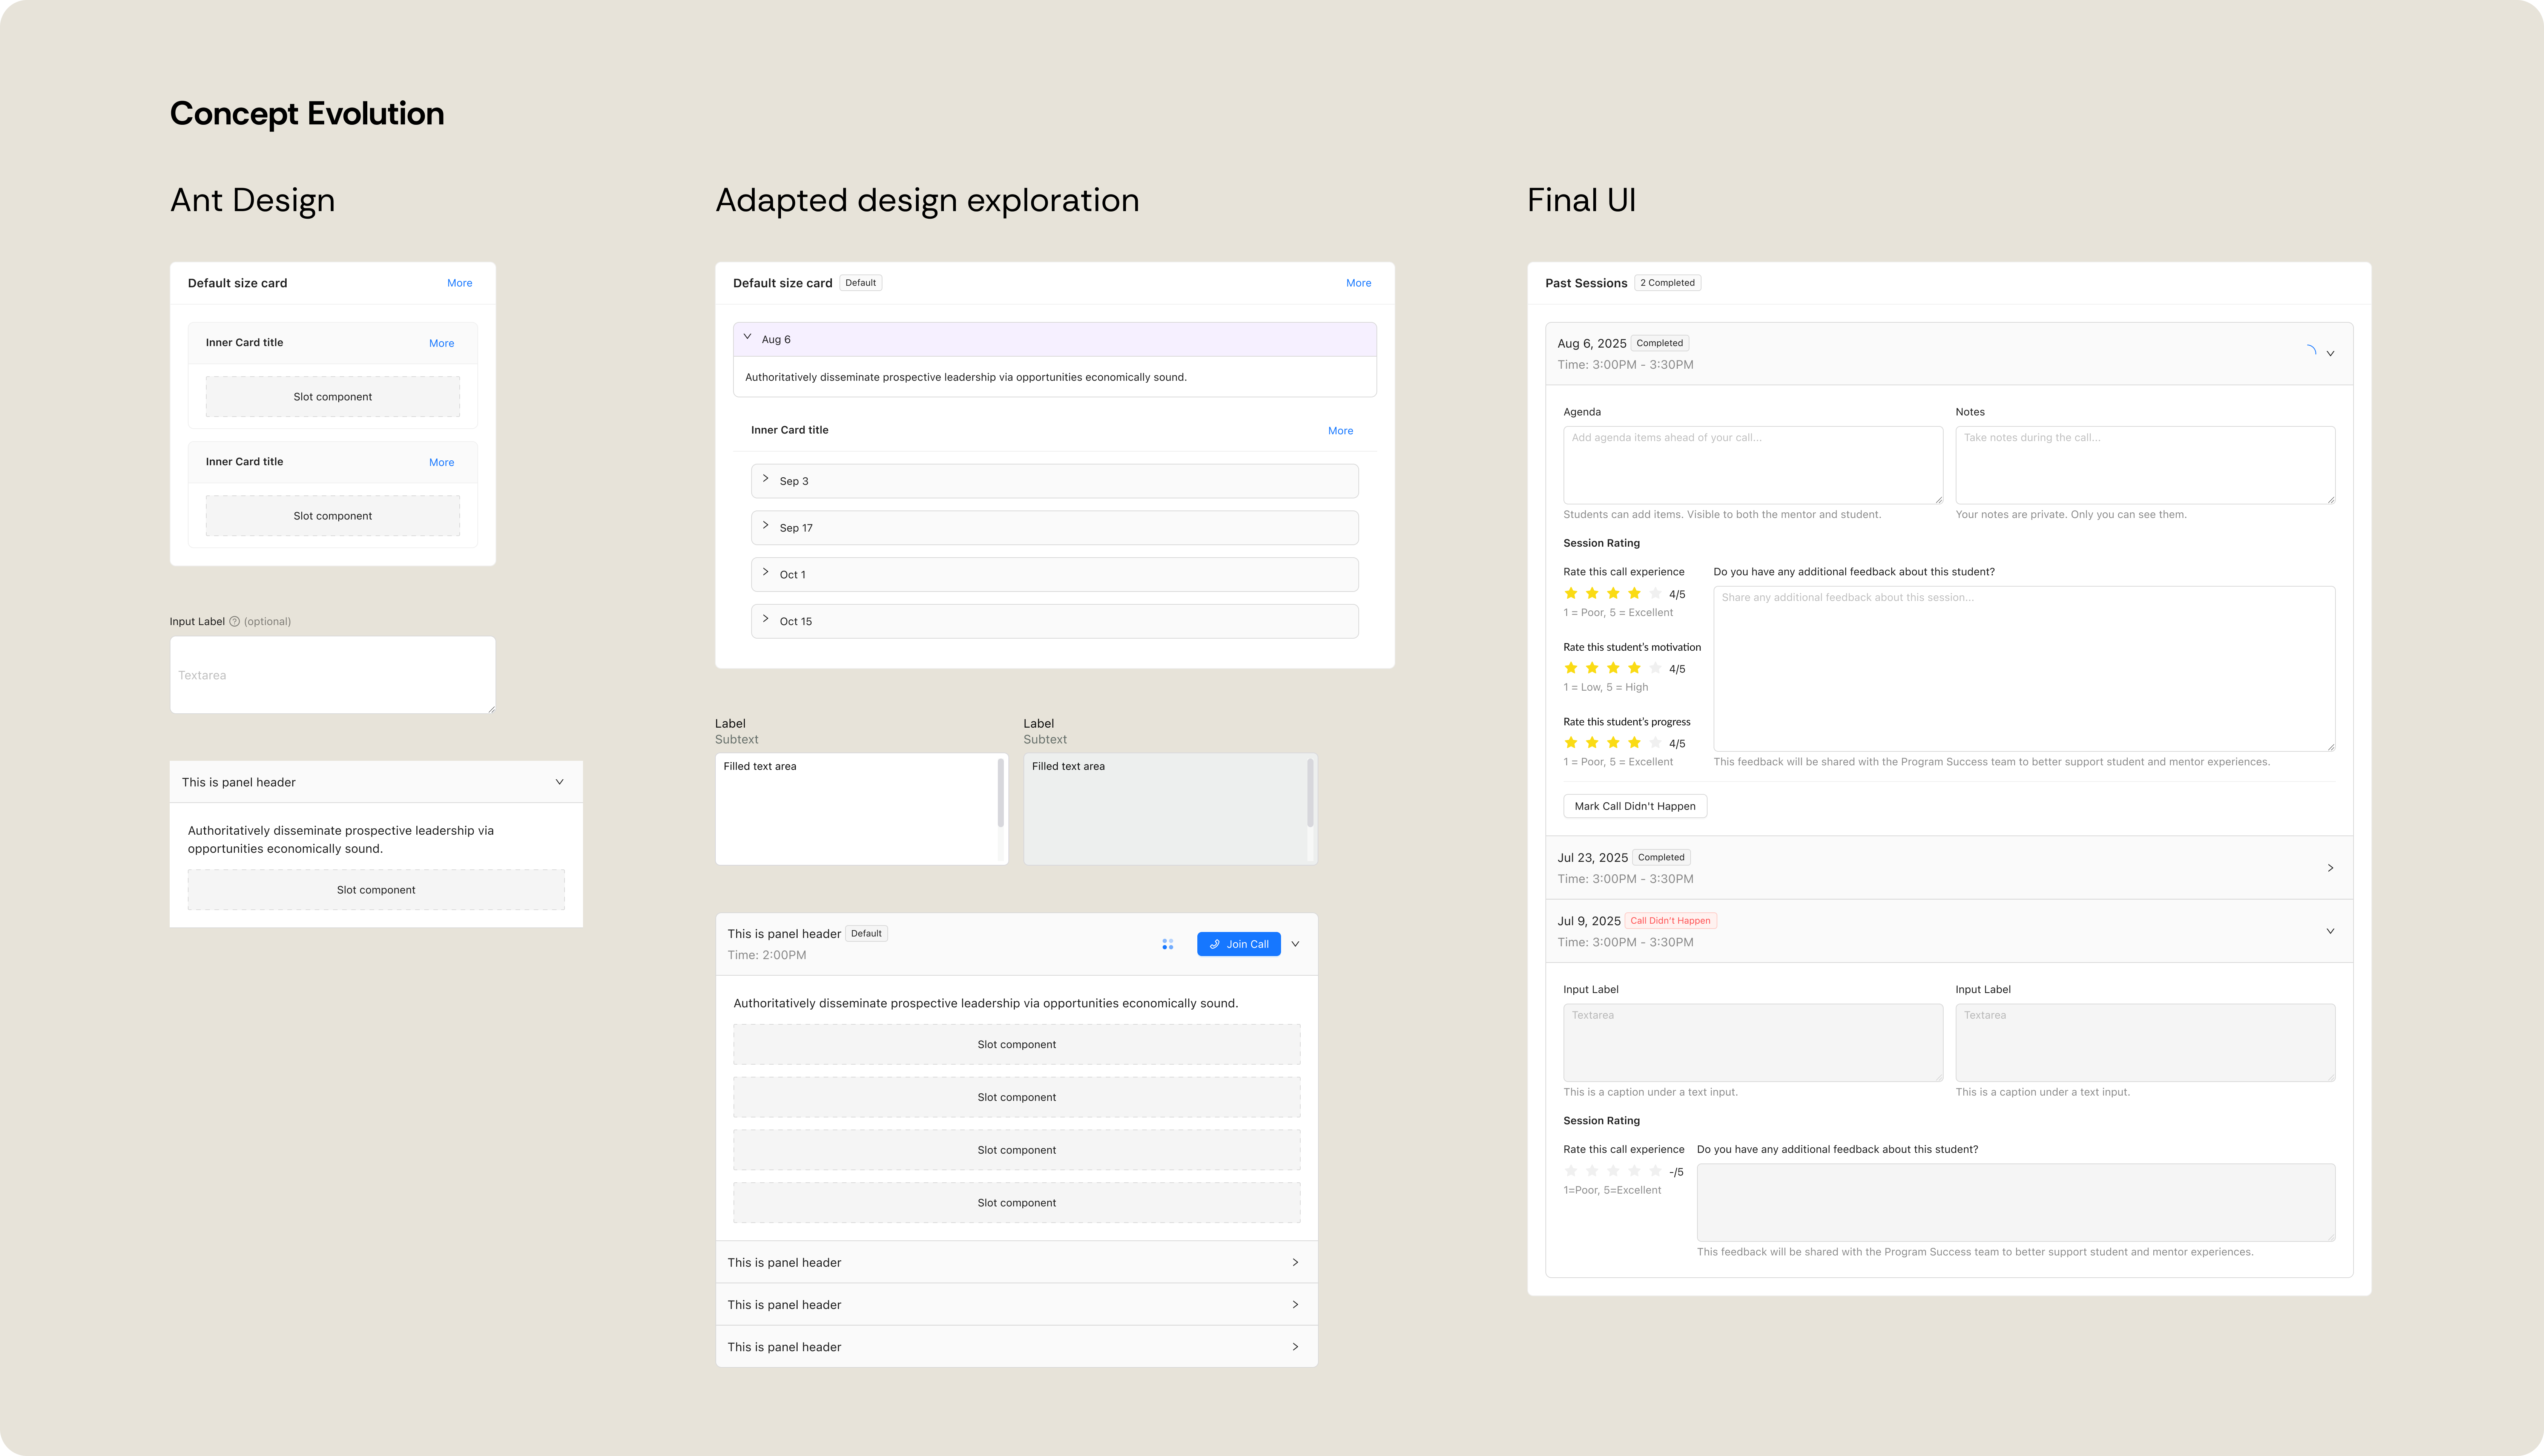This screenshot has width=2544, height=1456.
Task: Click scrollbar of the white Filled text area
Action: click(x=1001, y=793)
